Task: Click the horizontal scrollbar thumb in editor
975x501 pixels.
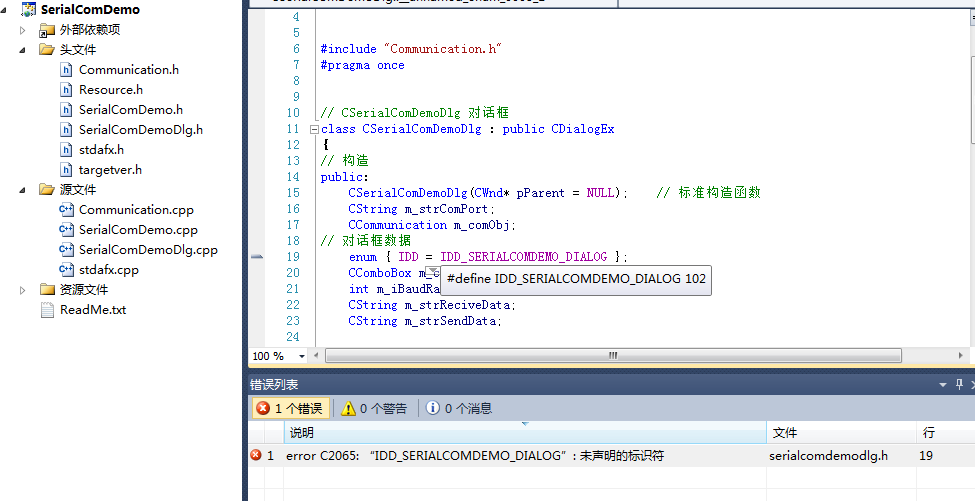Action: click(613, 356)
